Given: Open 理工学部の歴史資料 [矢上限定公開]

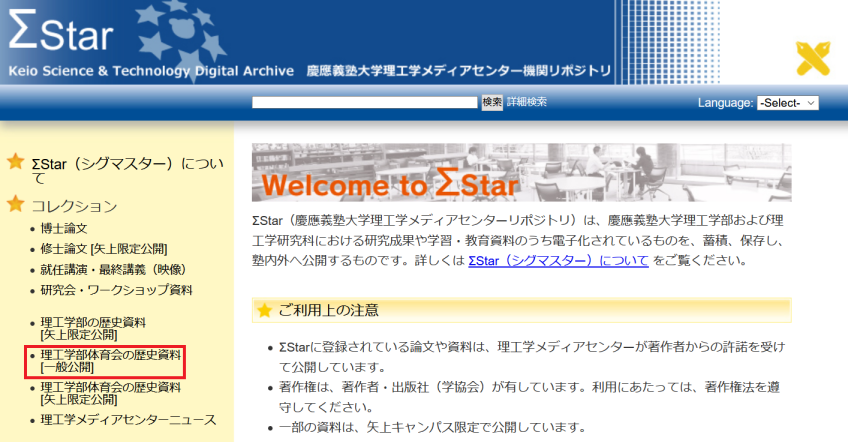Looking at the screenshot, I should tap(93, 328).
